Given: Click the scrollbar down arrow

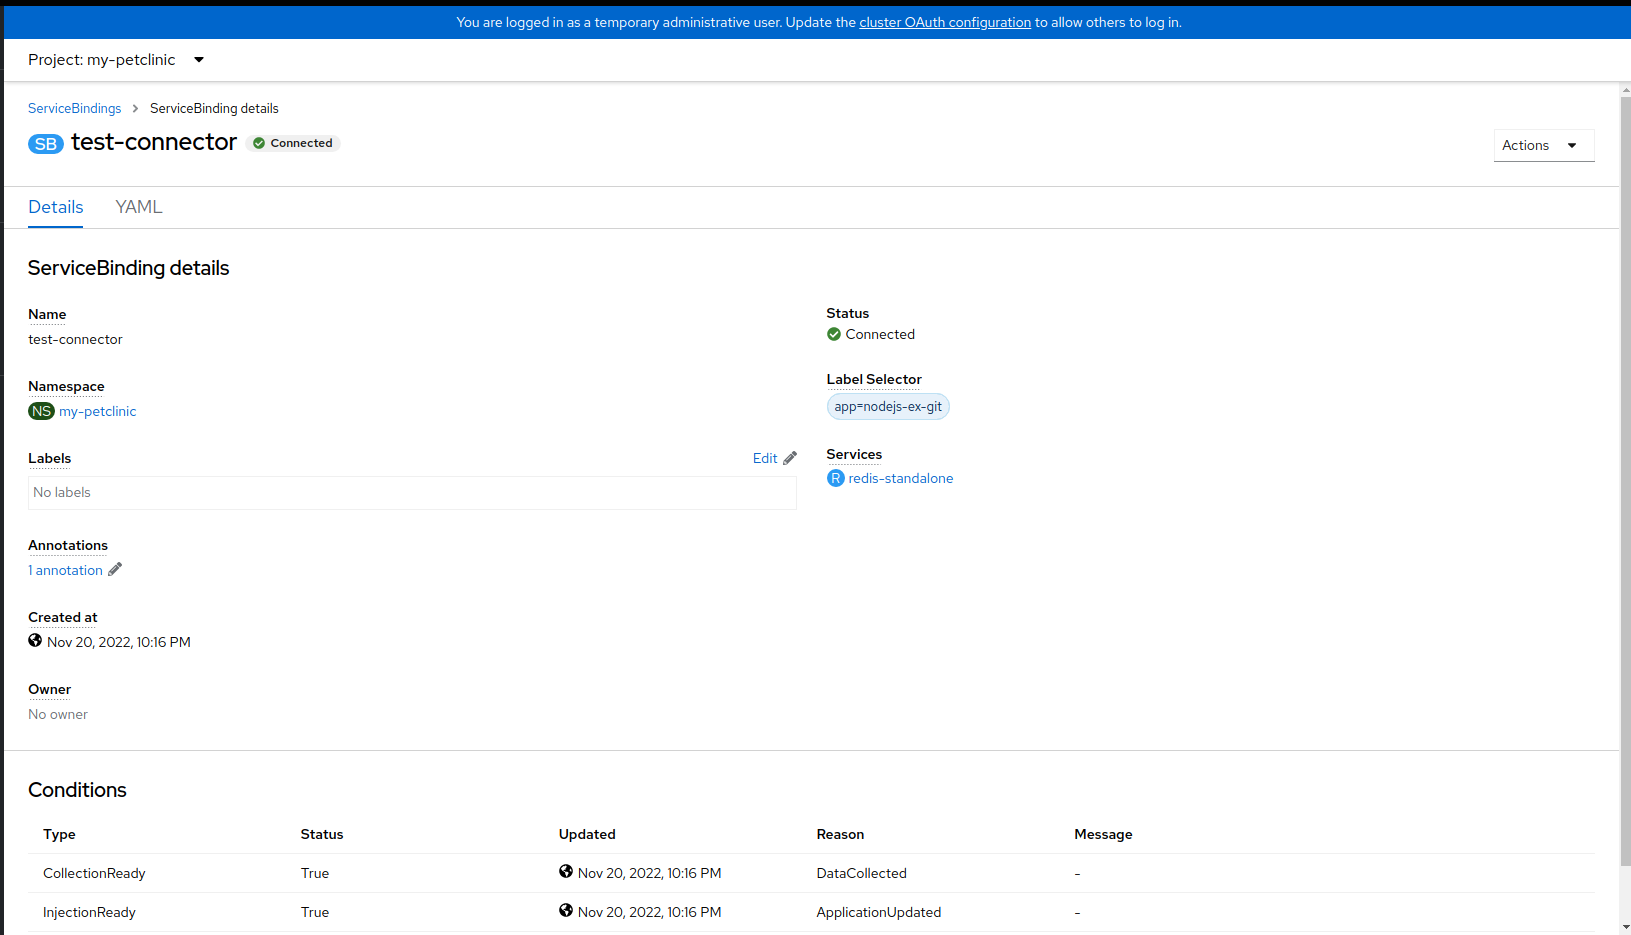Looking at the screenshot, I should point(1625,927).
